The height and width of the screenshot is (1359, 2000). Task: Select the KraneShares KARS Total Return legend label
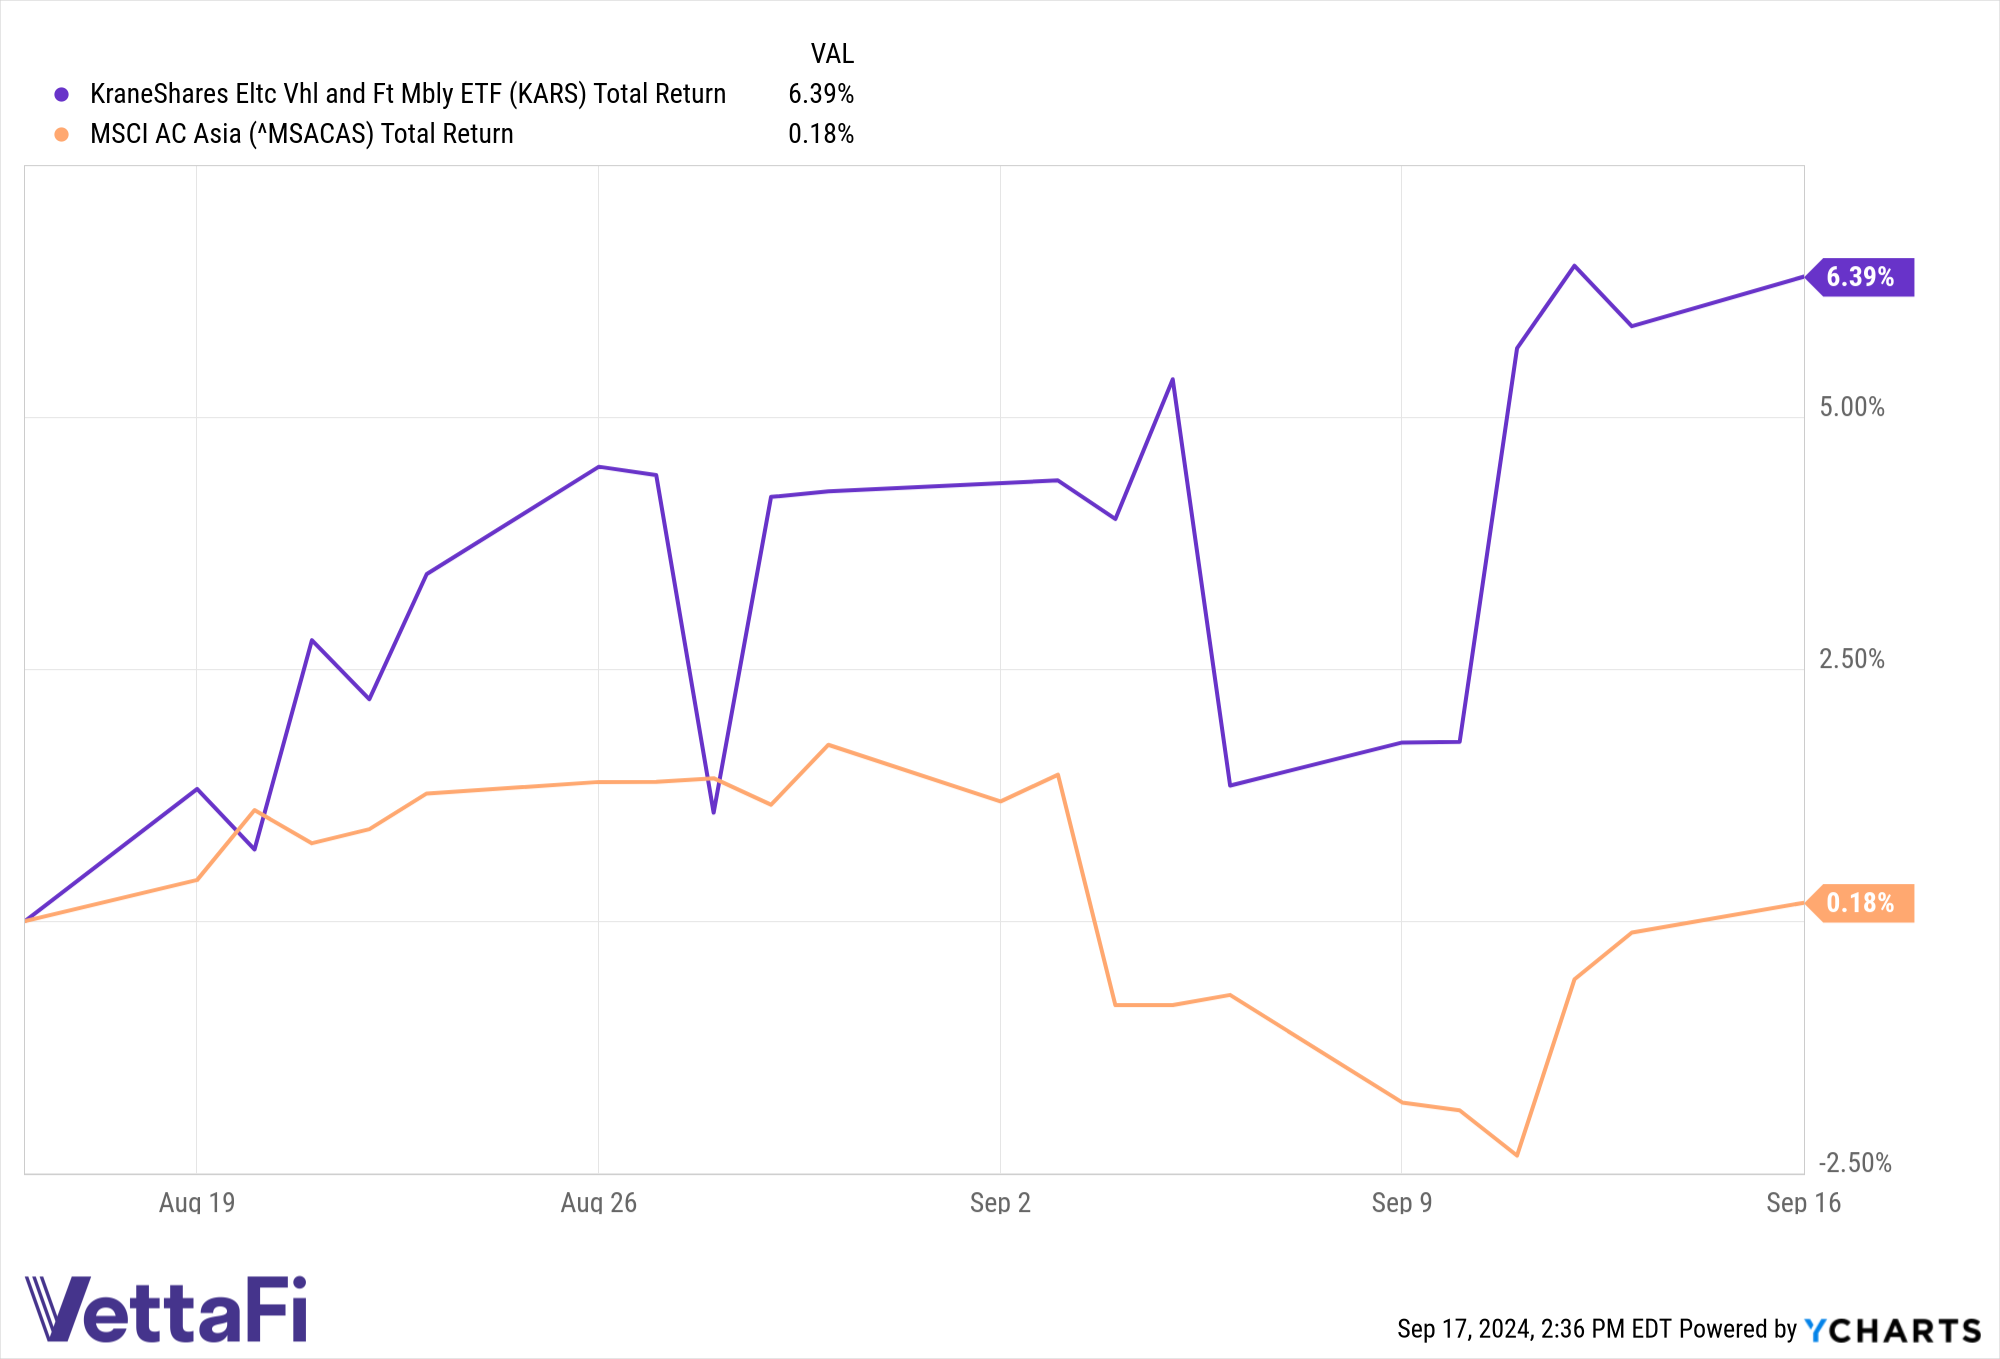click(x=408, y=94)
